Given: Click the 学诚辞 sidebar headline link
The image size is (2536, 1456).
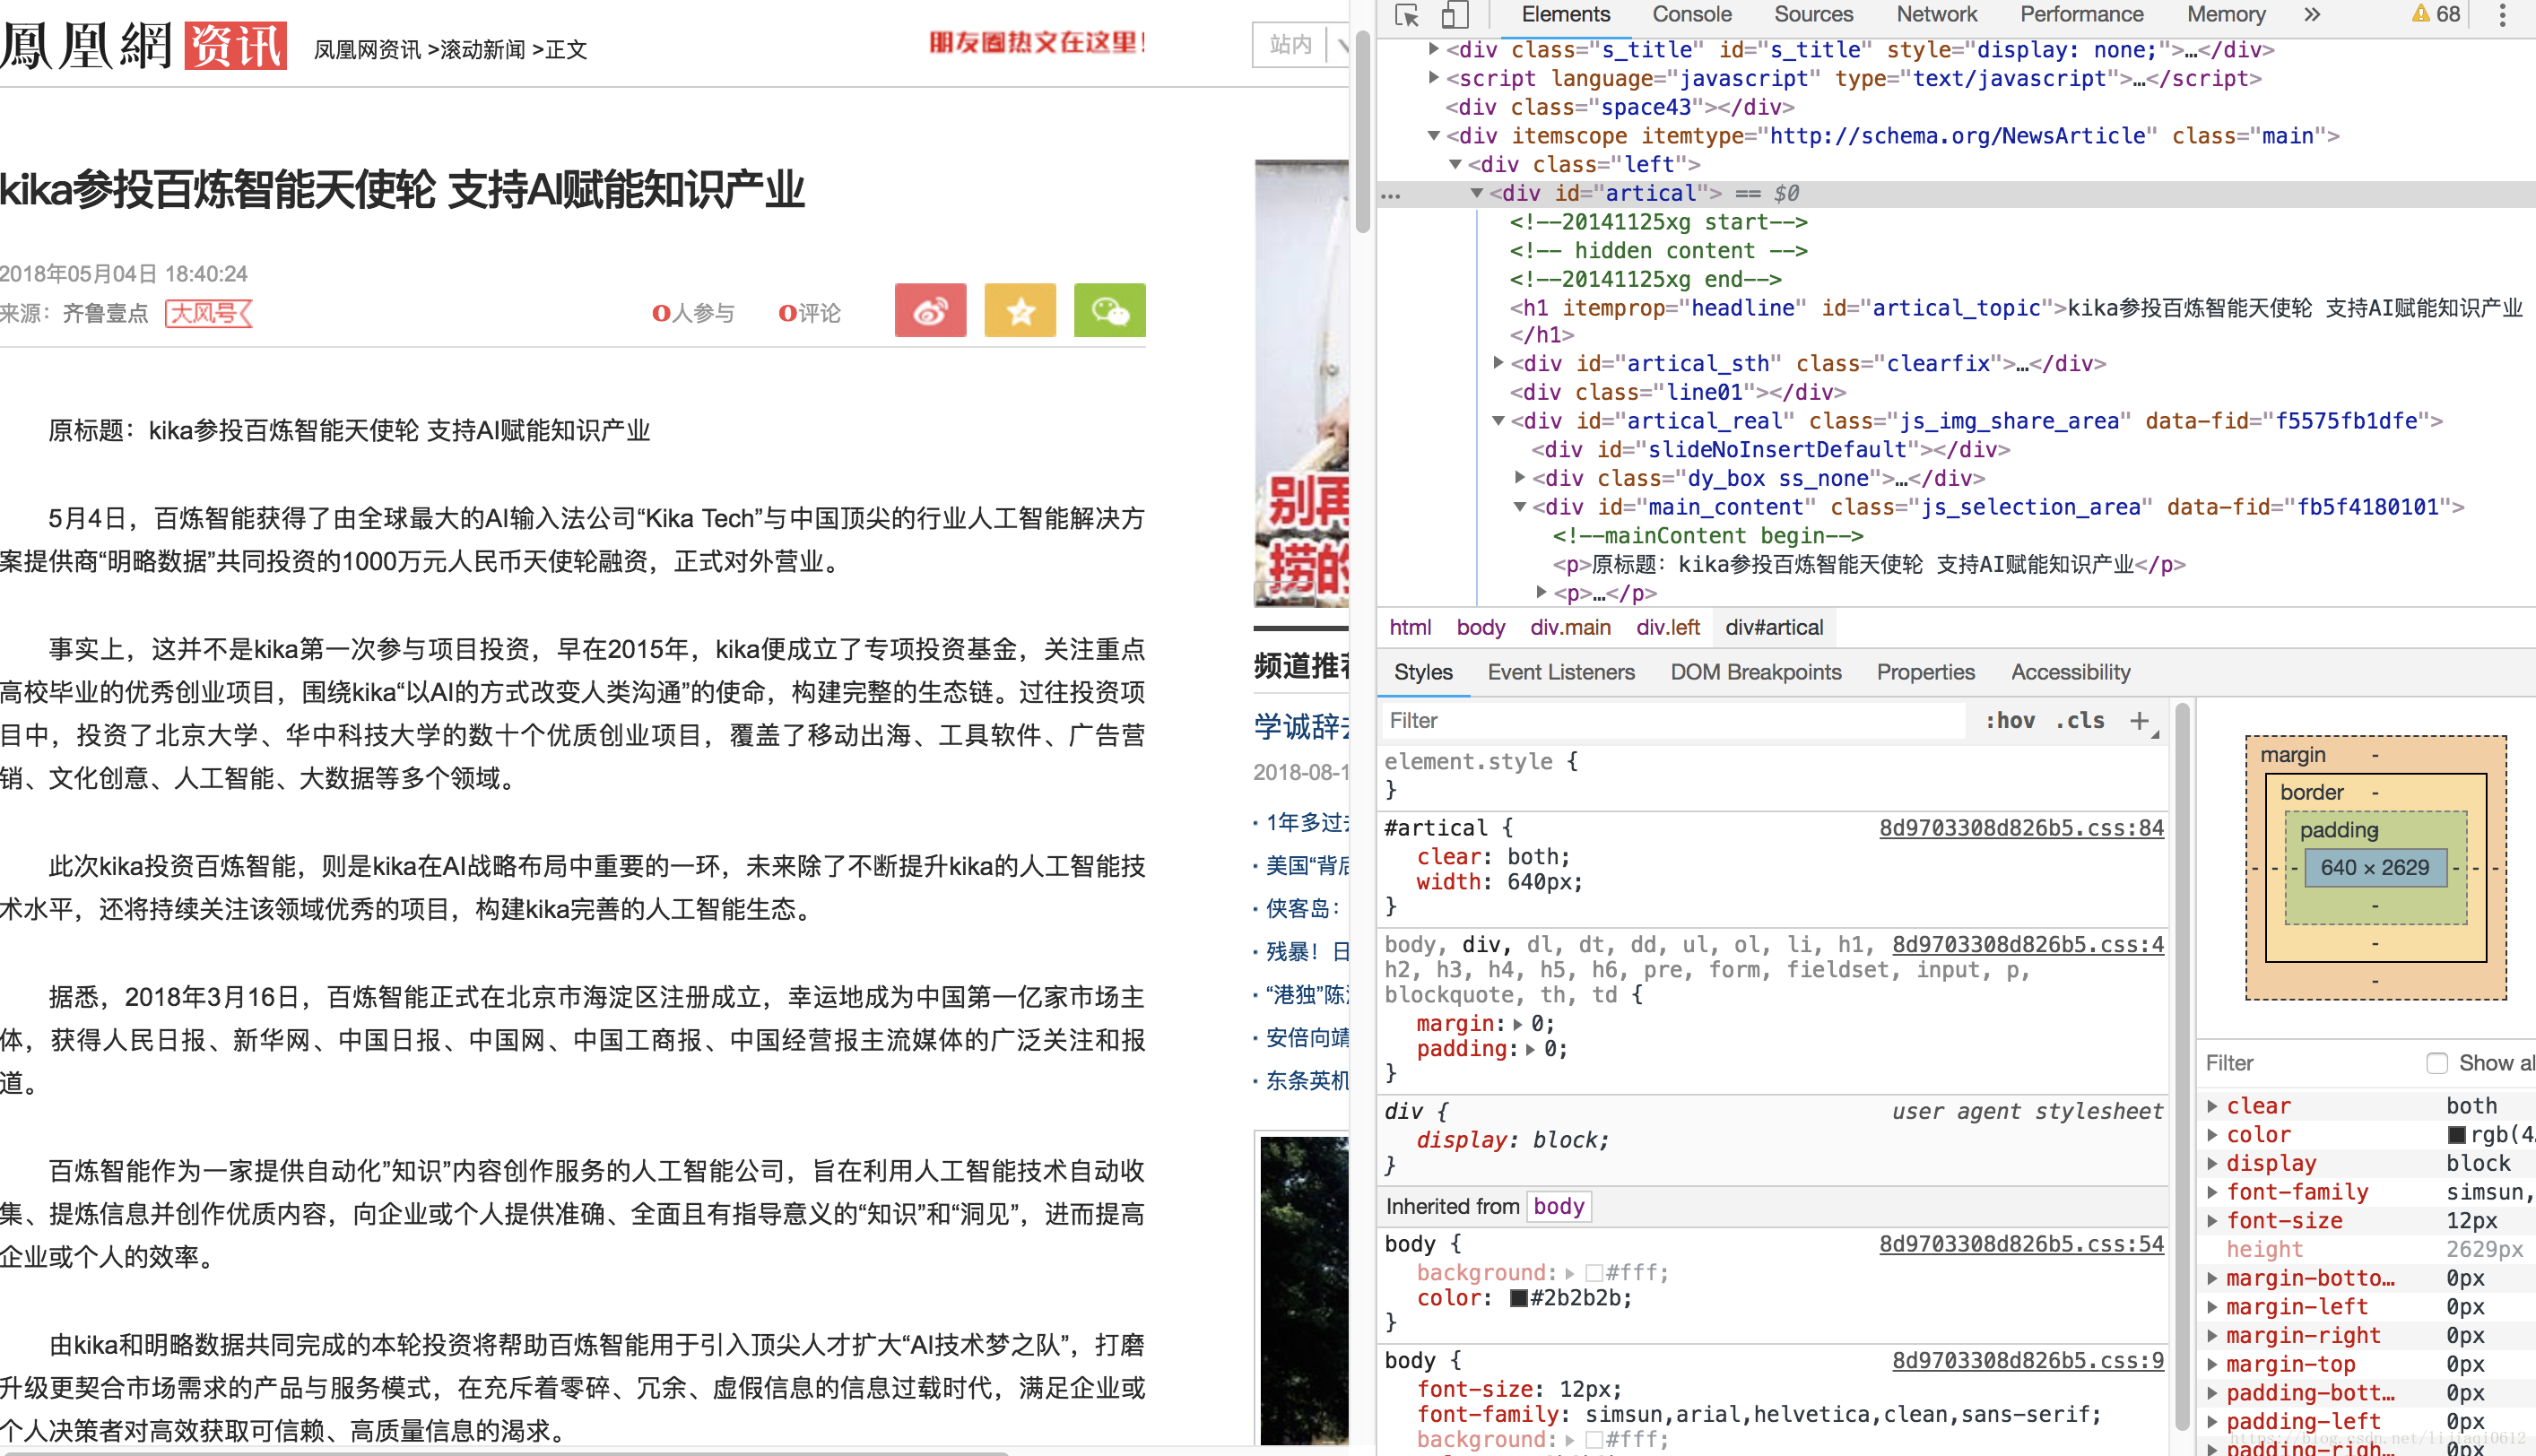Looking at the screenshot, I should [1302, 726].
